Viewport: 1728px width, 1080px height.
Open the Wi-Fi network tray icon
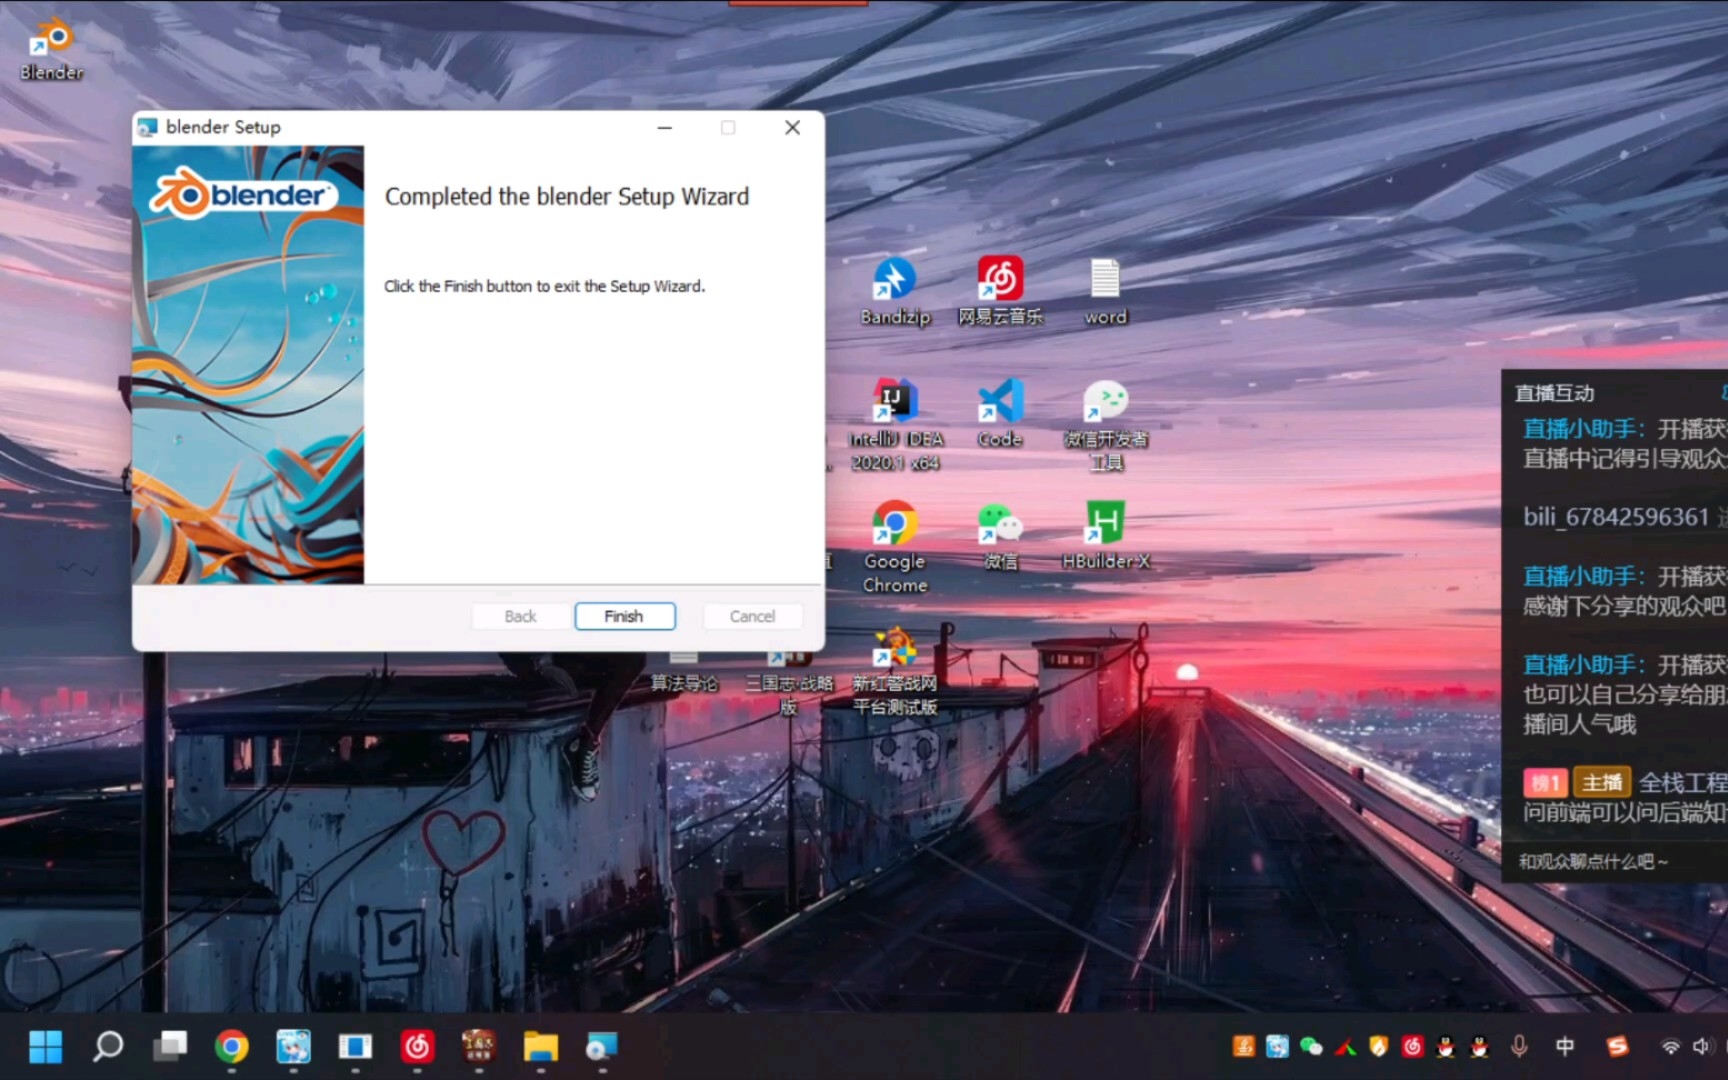click(x=1671, y=1046)
